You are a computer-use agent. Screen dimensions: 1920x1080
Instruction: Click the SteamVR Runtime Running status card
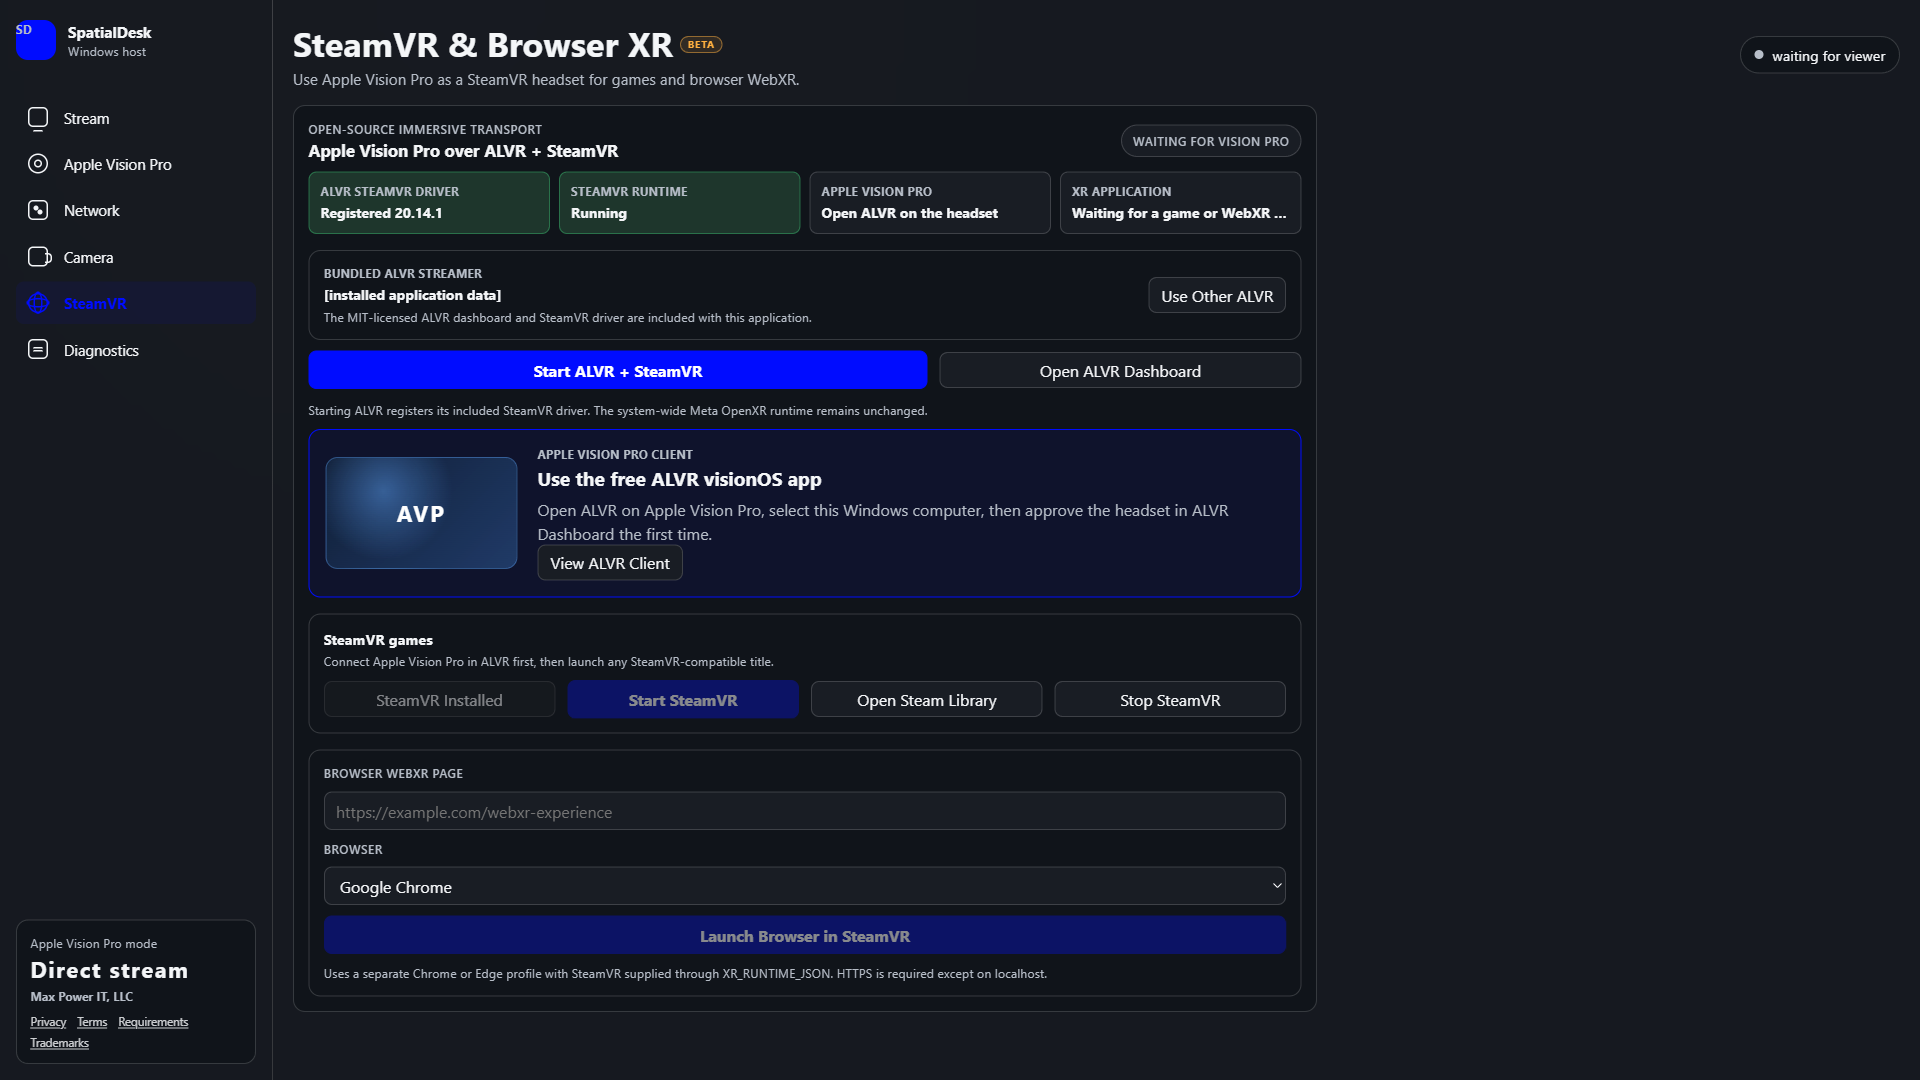pyautogui.click(x=680, y=203)
